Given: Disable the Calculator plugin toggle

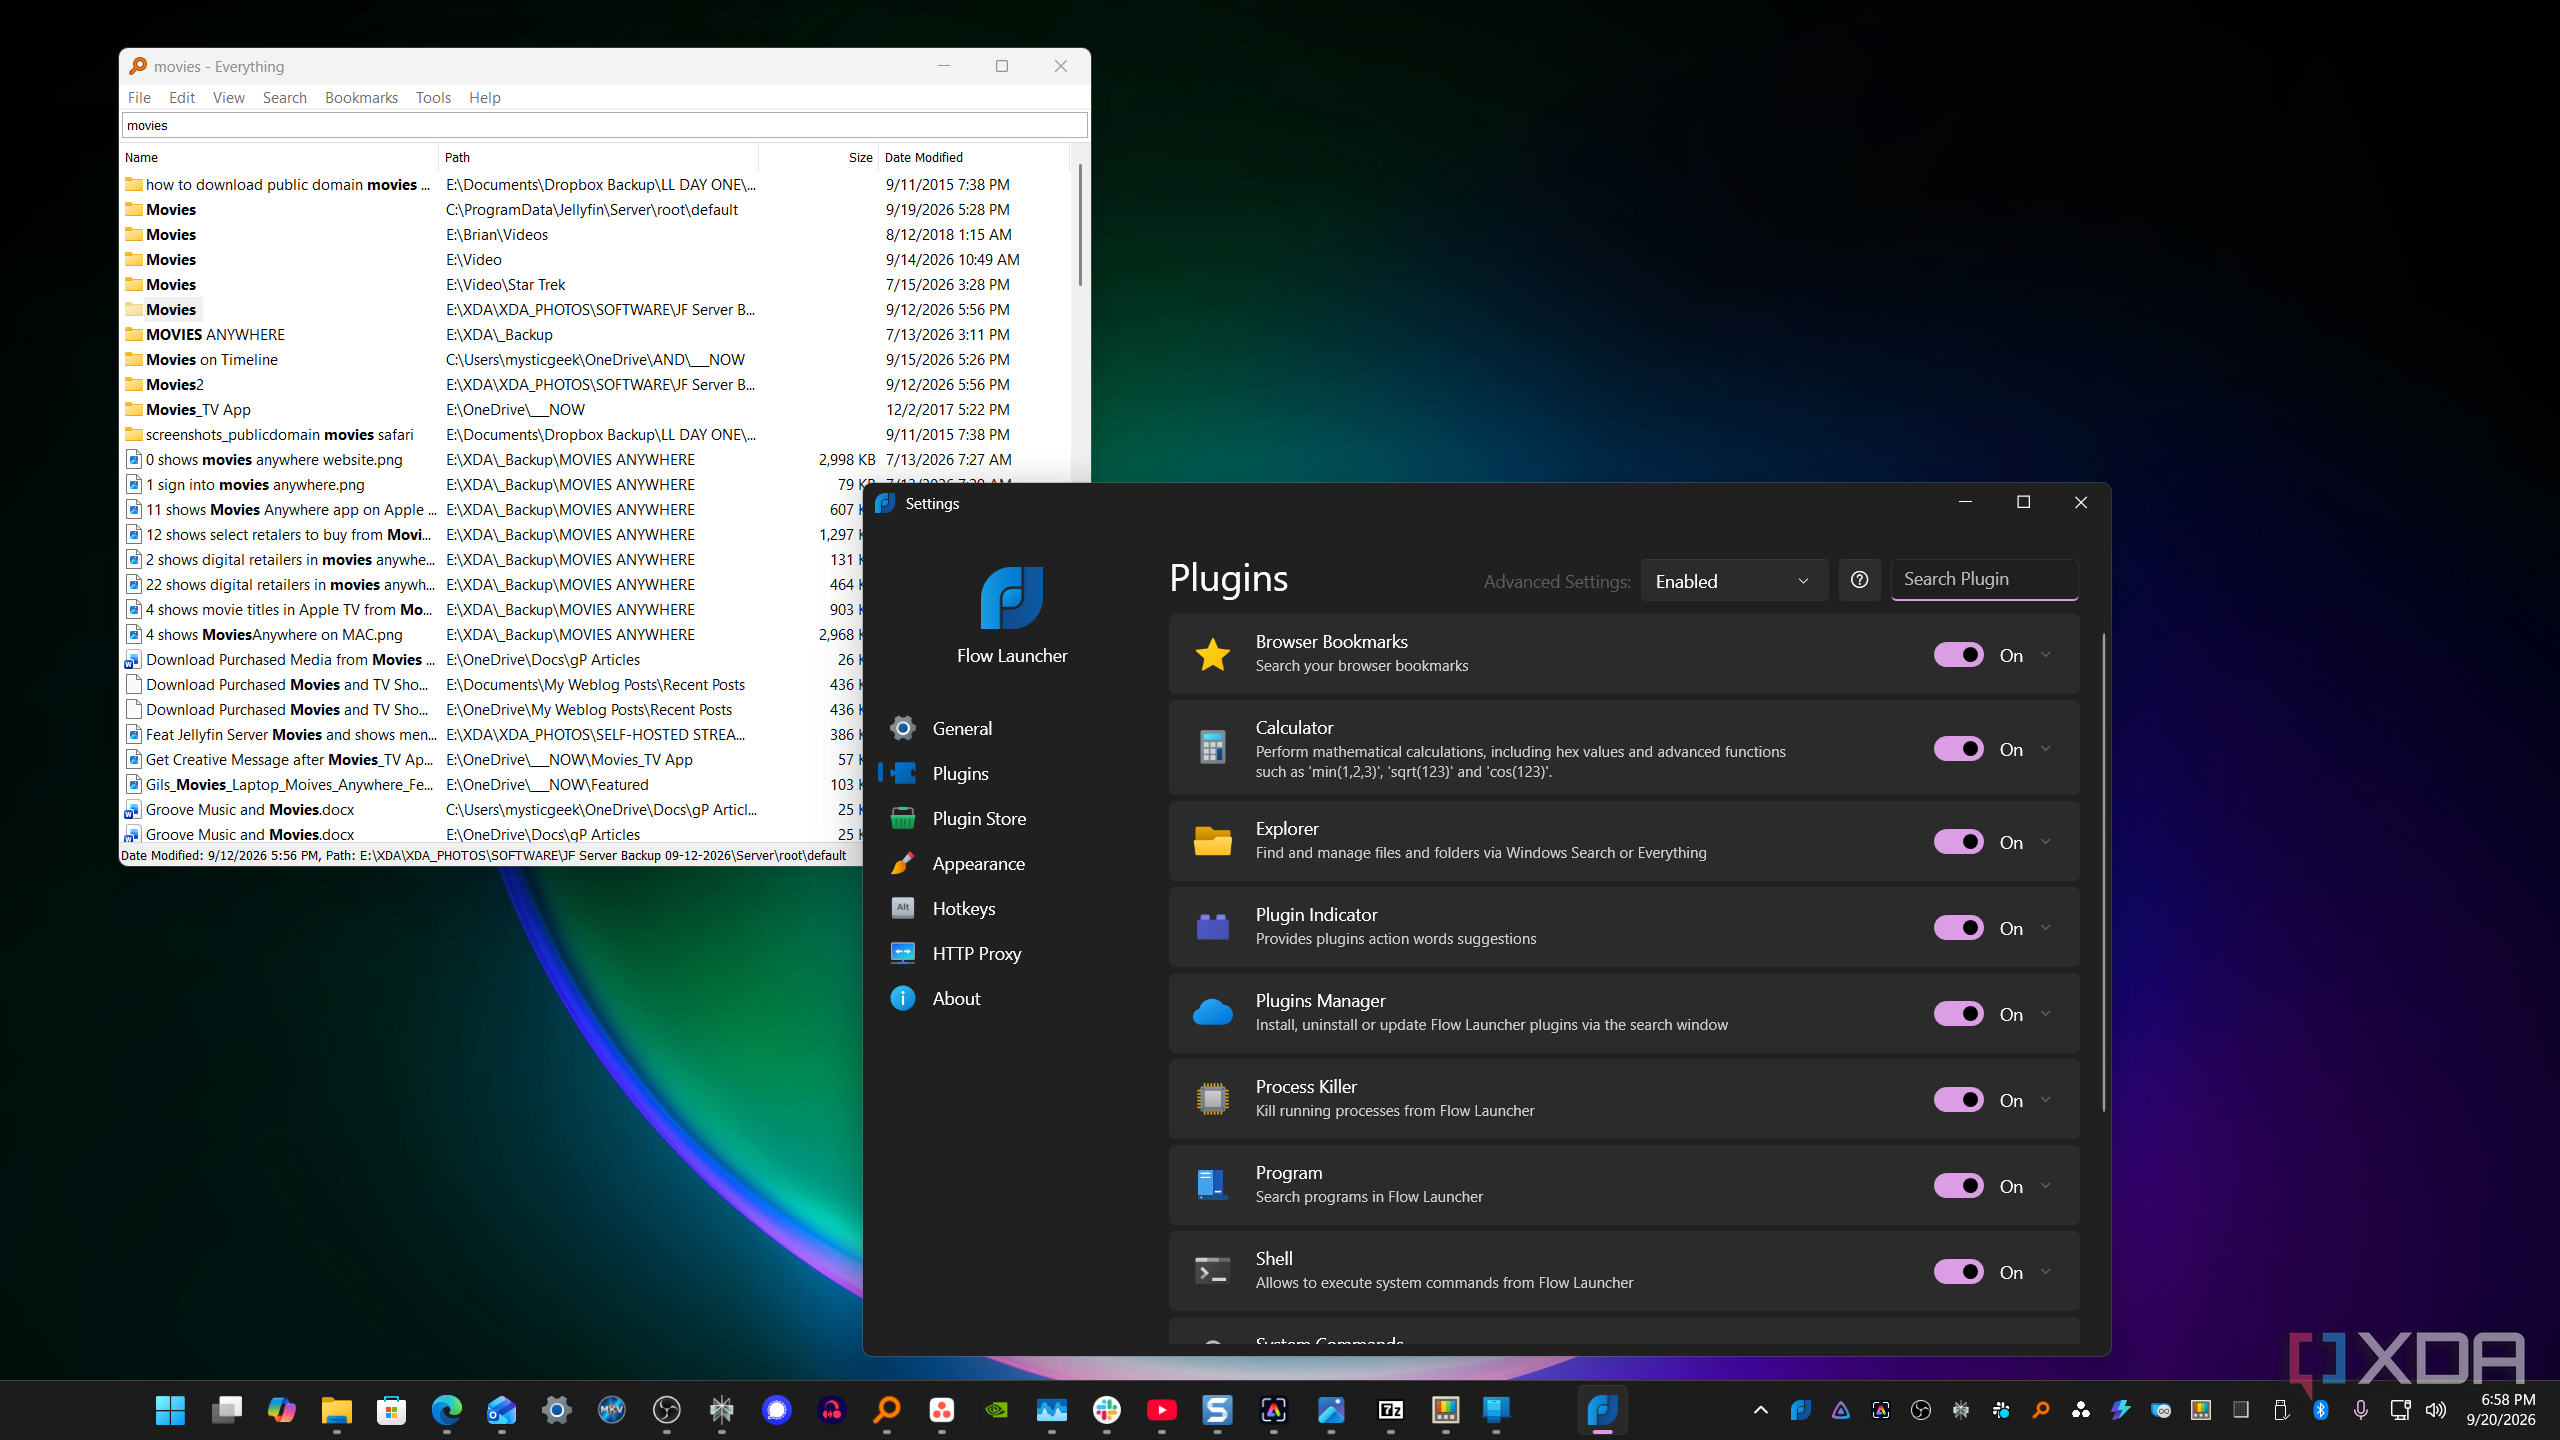Looking at the screenshot, I should (1958, 749).
